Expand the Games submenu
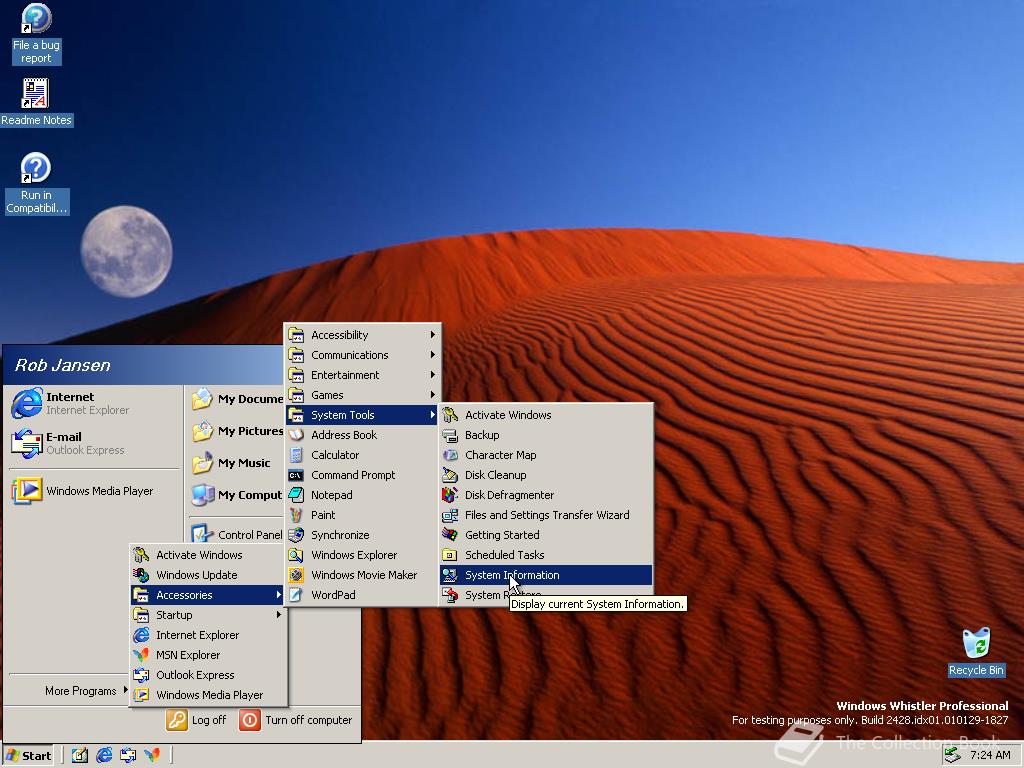The width and height of the screenshot is (1024, 768). (x=362, y=395)
